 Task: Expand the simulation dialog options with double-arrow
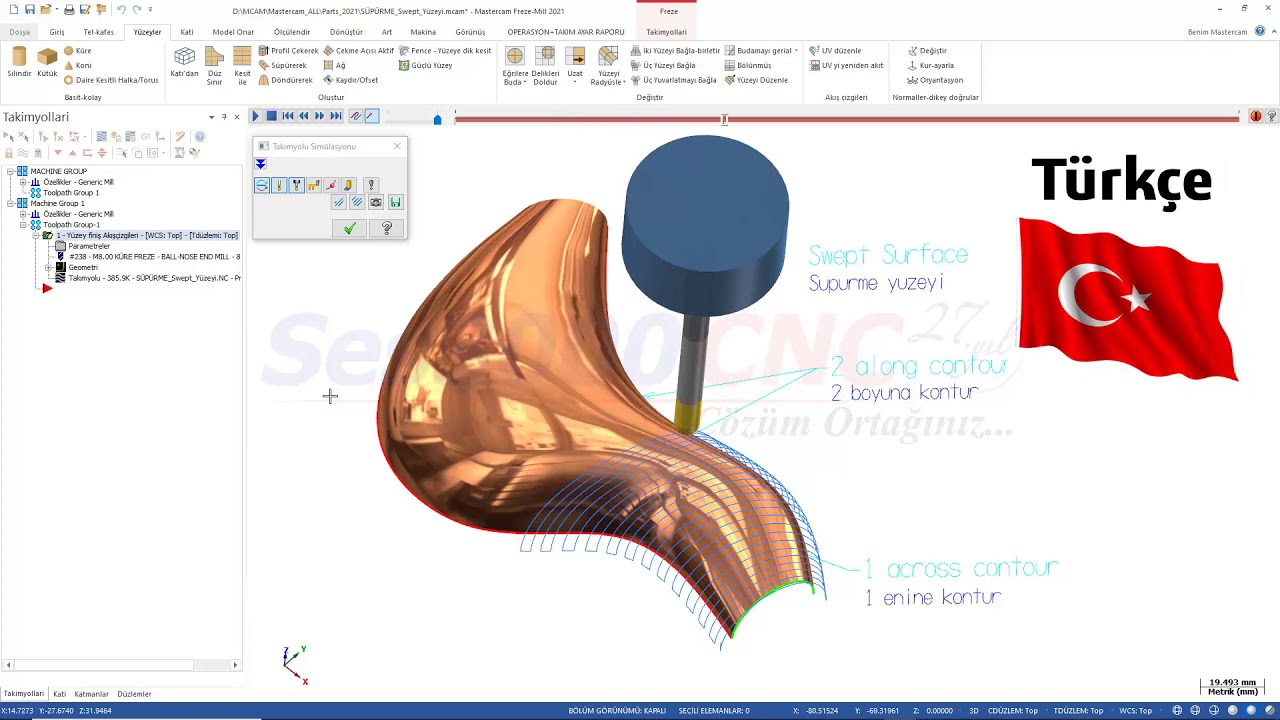(x=261, y=164)
